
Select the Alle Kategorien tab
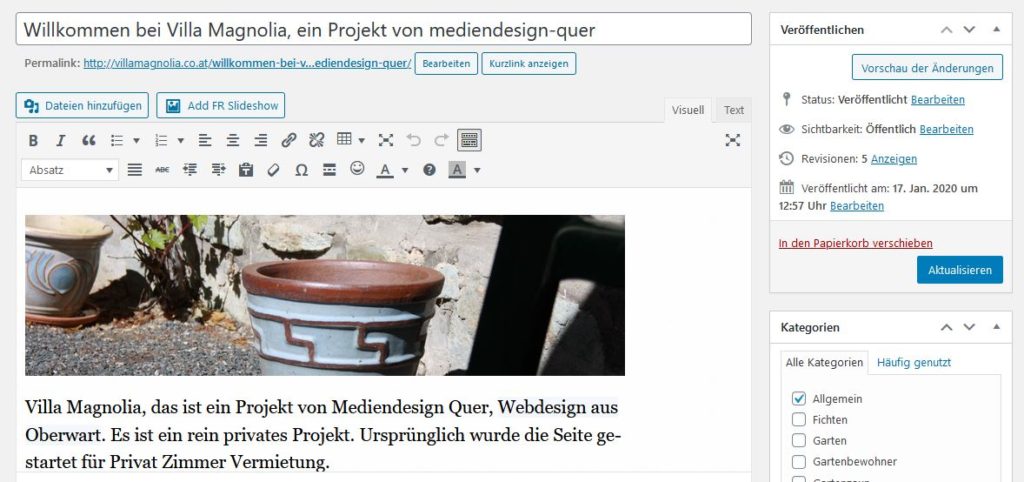click(x=824, y=362)
